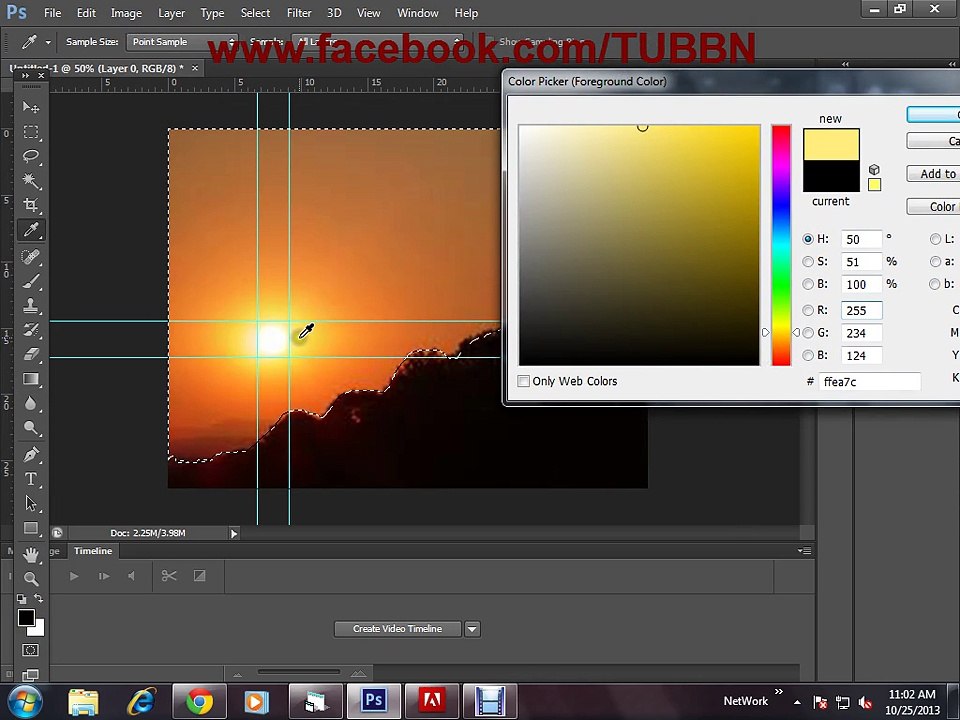This screenshot has width=960, height=720.
Task: Open the File menu
Action: [53, 13]
